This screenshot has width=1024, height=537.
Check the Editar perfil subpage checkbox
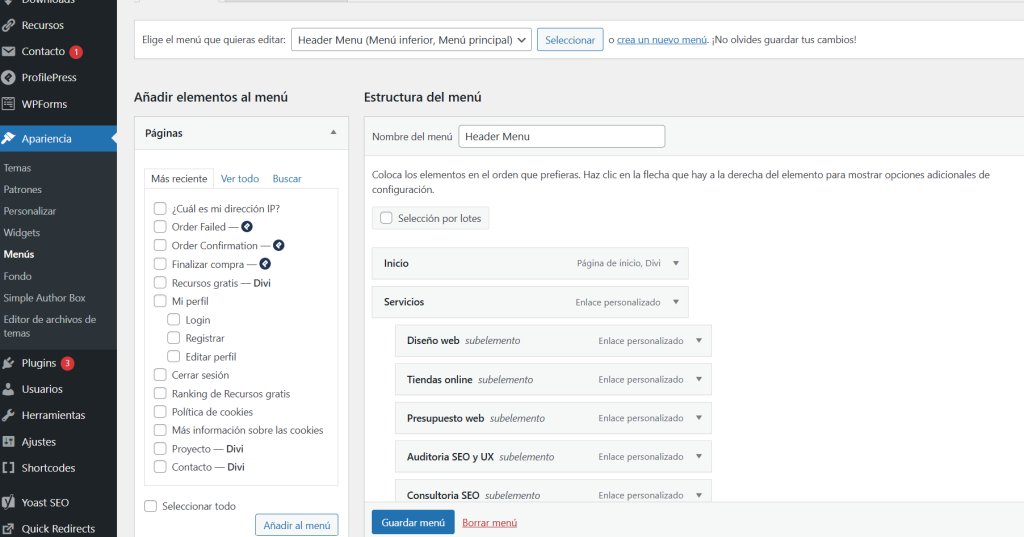(174, 356)
